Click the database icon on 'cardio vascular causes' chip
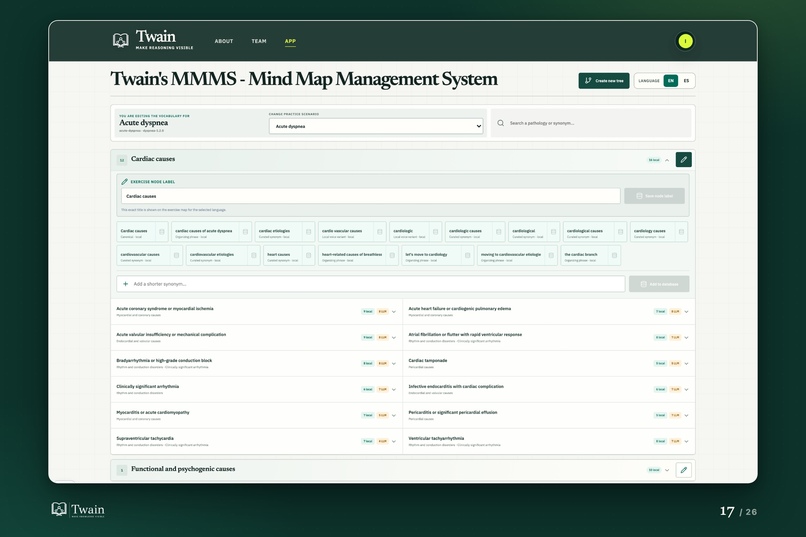 (380, 232)
